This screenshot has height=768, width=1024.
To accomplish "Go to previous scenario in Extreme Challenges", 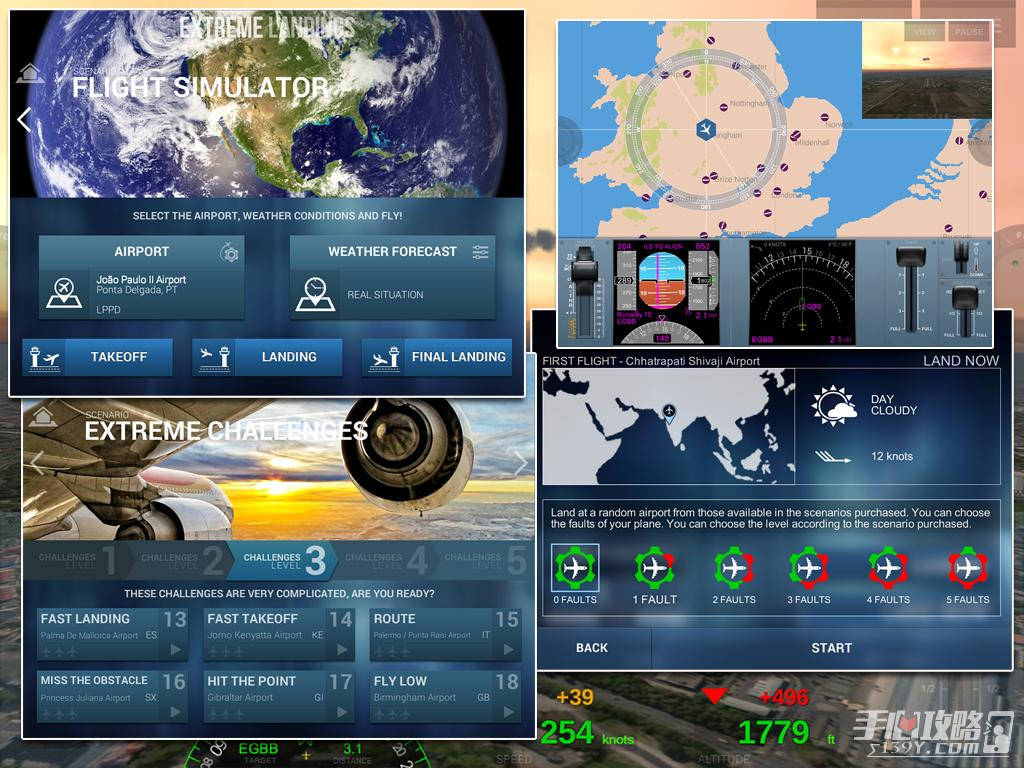I will (37, 464).
